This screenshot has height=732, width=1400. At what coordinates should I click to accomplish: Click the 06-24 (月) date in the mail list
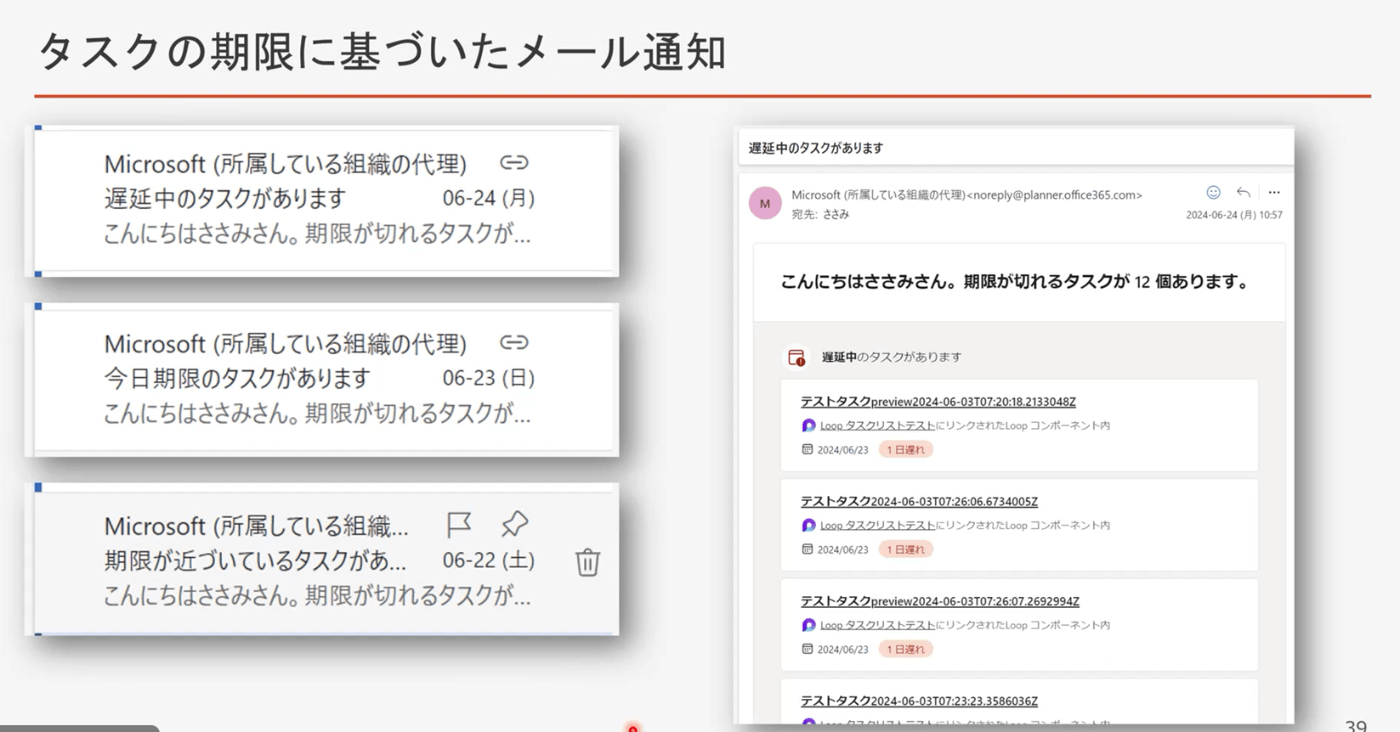coord(489,198)
